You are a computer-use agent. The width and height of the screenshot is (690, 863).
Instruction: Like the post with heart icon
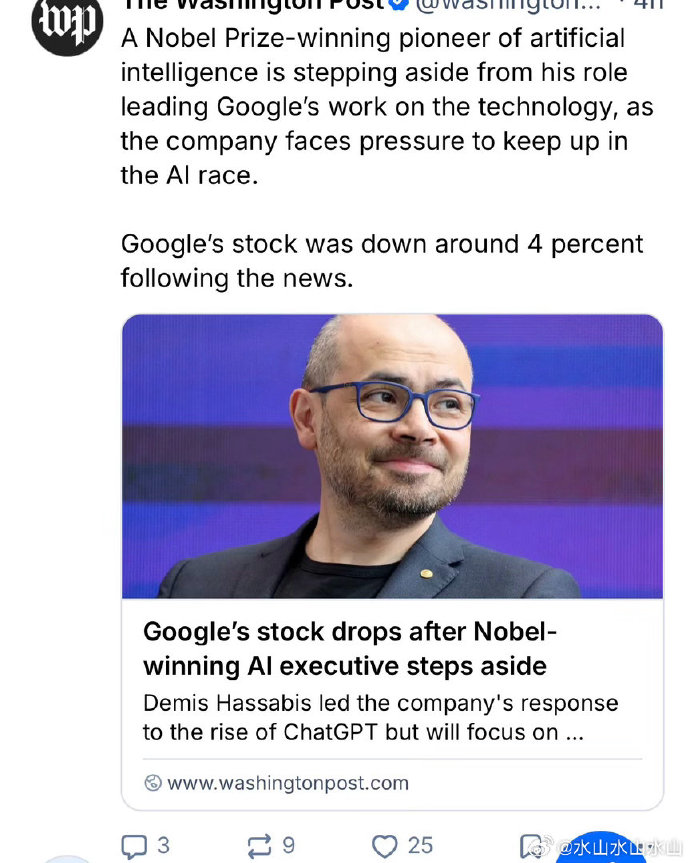tap(385, 846)
